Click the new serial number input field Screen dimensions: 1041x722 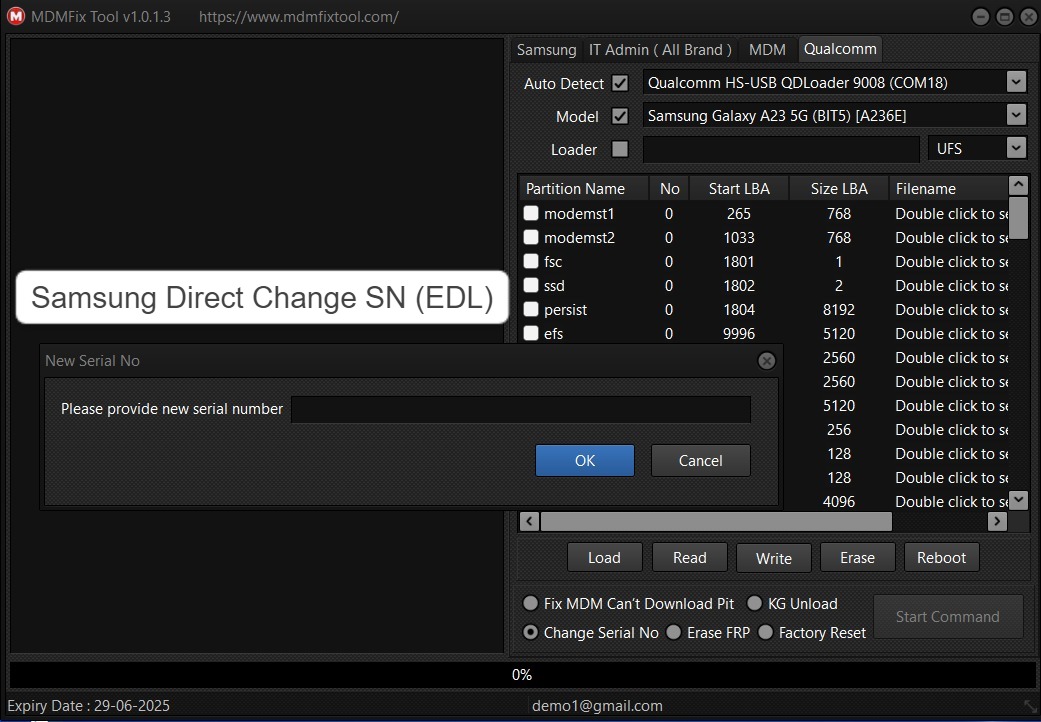(x=520, y=409)
